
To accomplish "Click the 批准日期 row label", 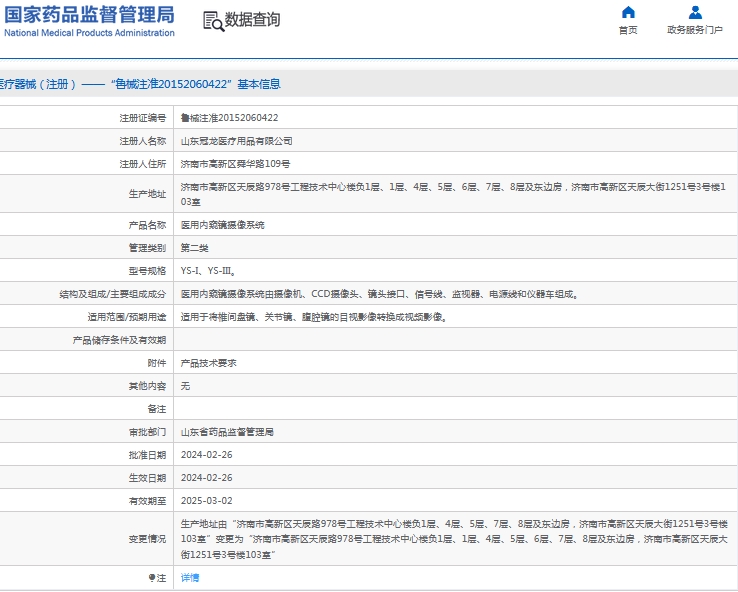I will click(x=147, y=455).
